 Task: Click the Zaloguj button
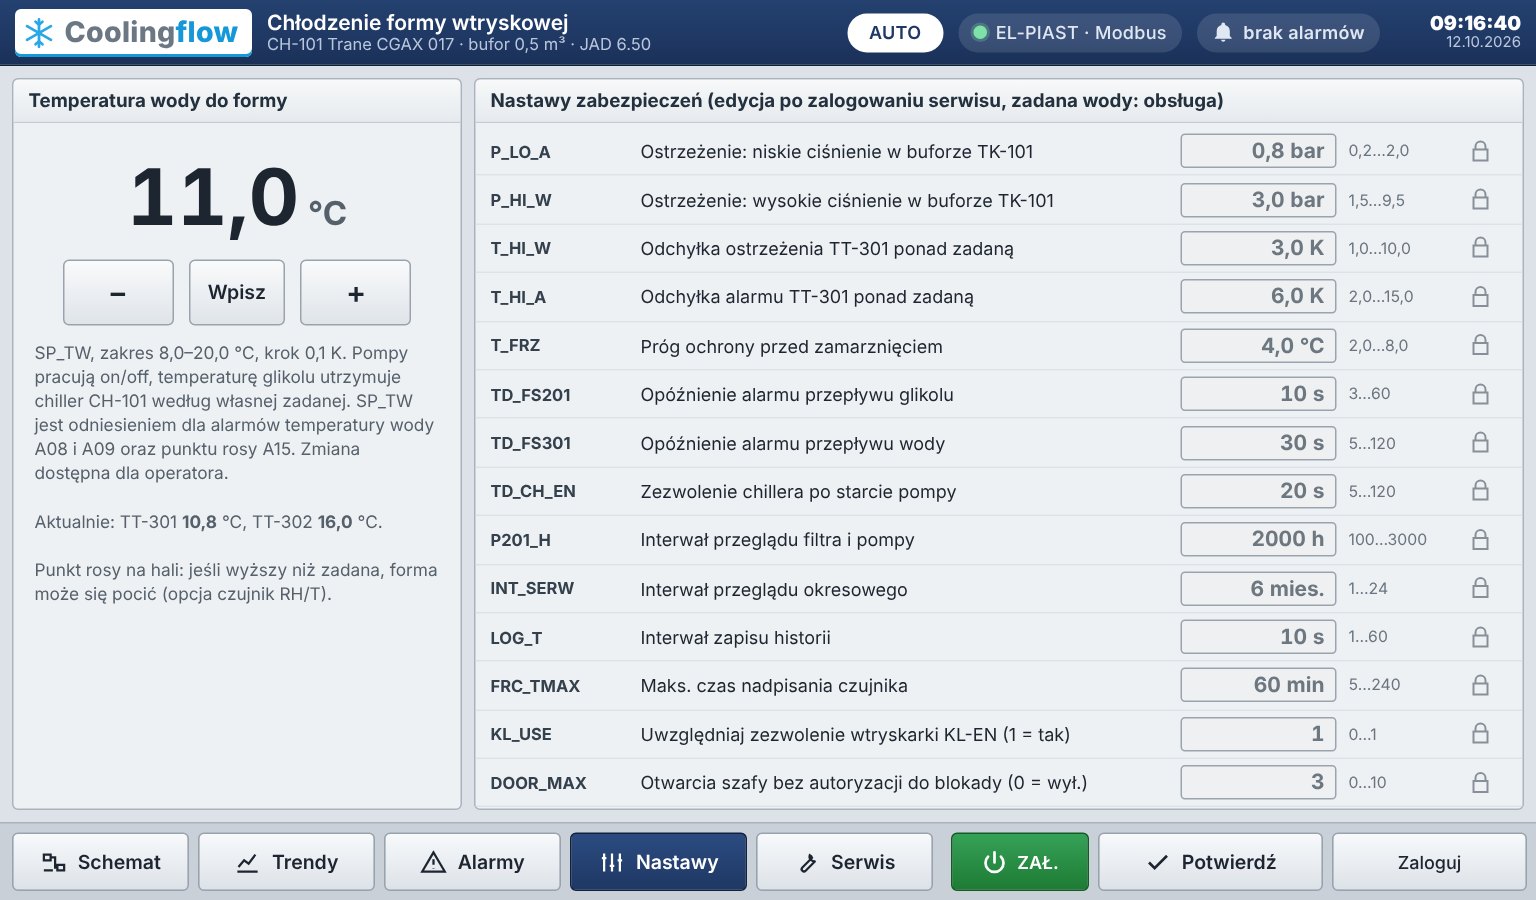pos(1429,862)
